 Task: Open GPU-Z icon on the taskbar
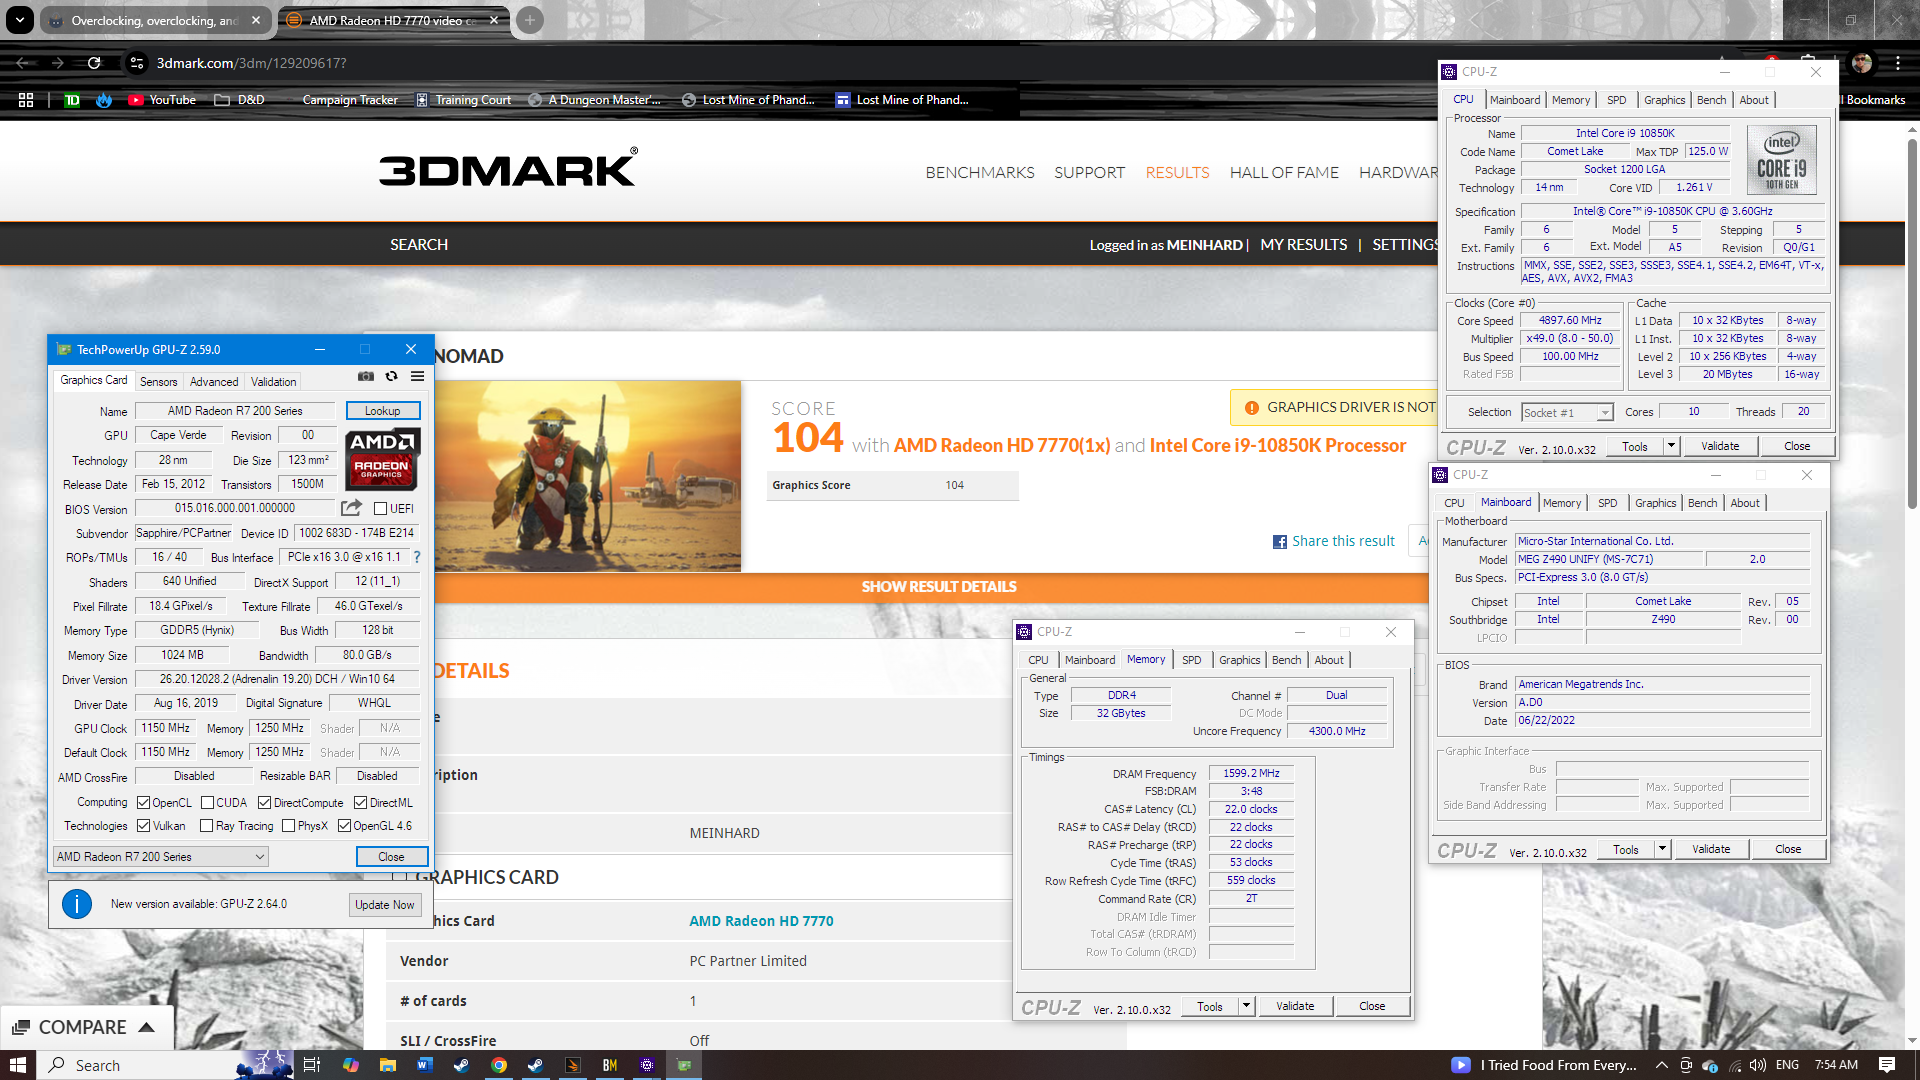coord(684,1065)
